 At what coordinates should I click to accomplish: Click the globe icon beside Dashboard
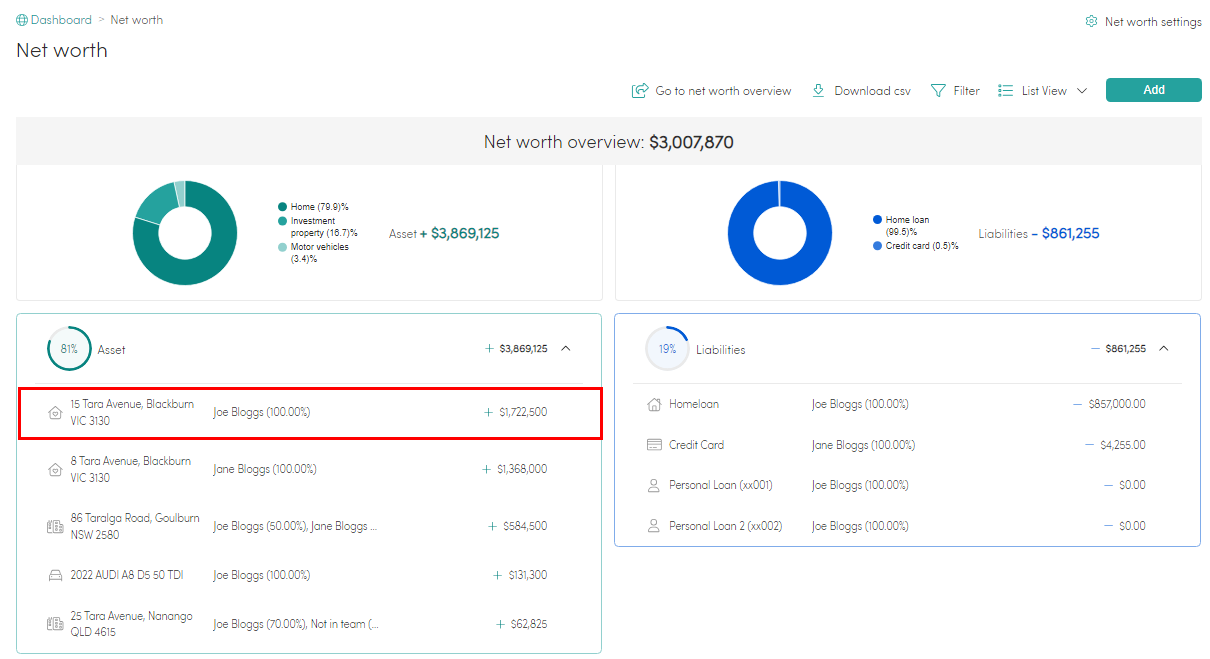click(22, 20)
